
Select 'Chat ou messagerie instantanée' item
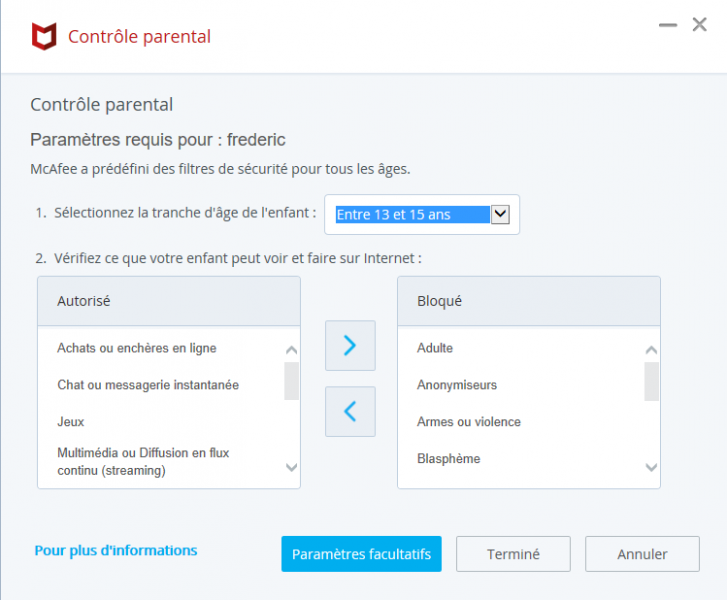coord(148,385)
